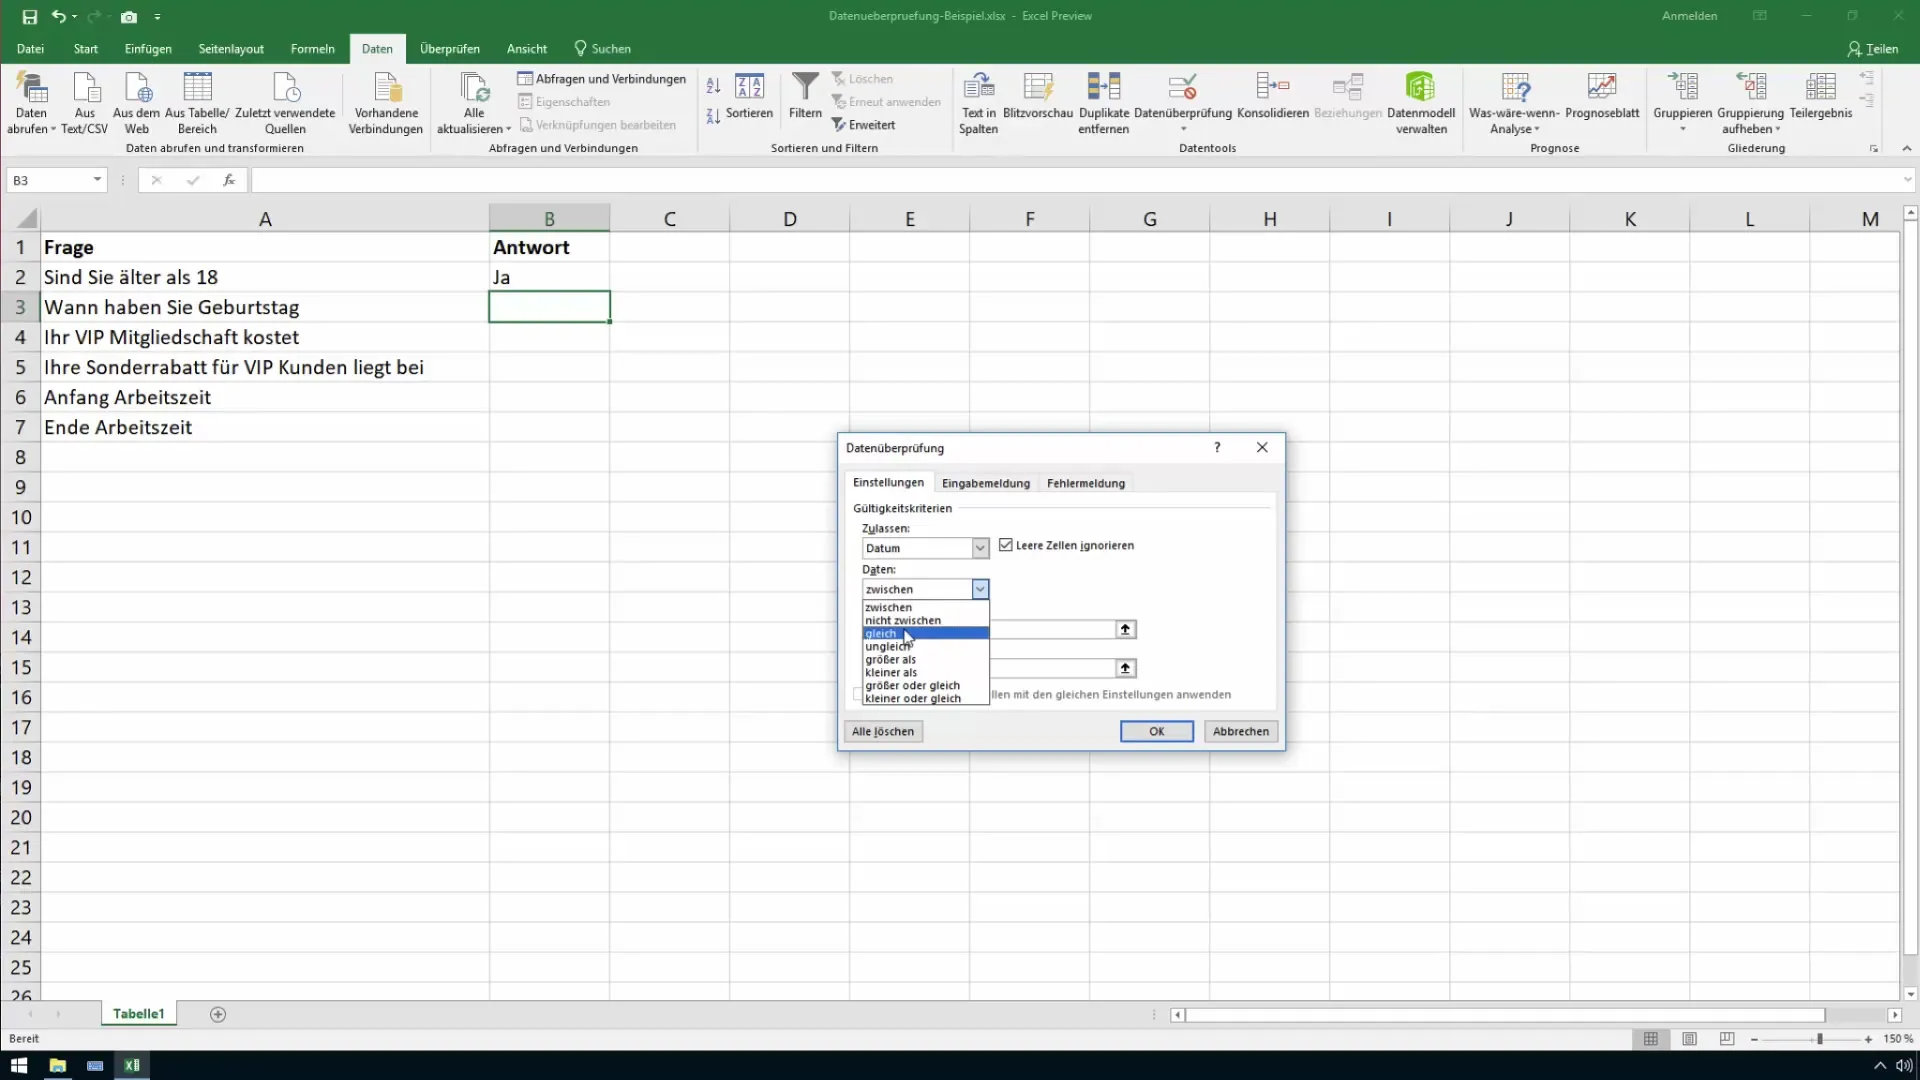The width and height of the screenshot is (1920, 1080).
Task: Click Text in Spalten icon
Action: (x=978, y=103)
